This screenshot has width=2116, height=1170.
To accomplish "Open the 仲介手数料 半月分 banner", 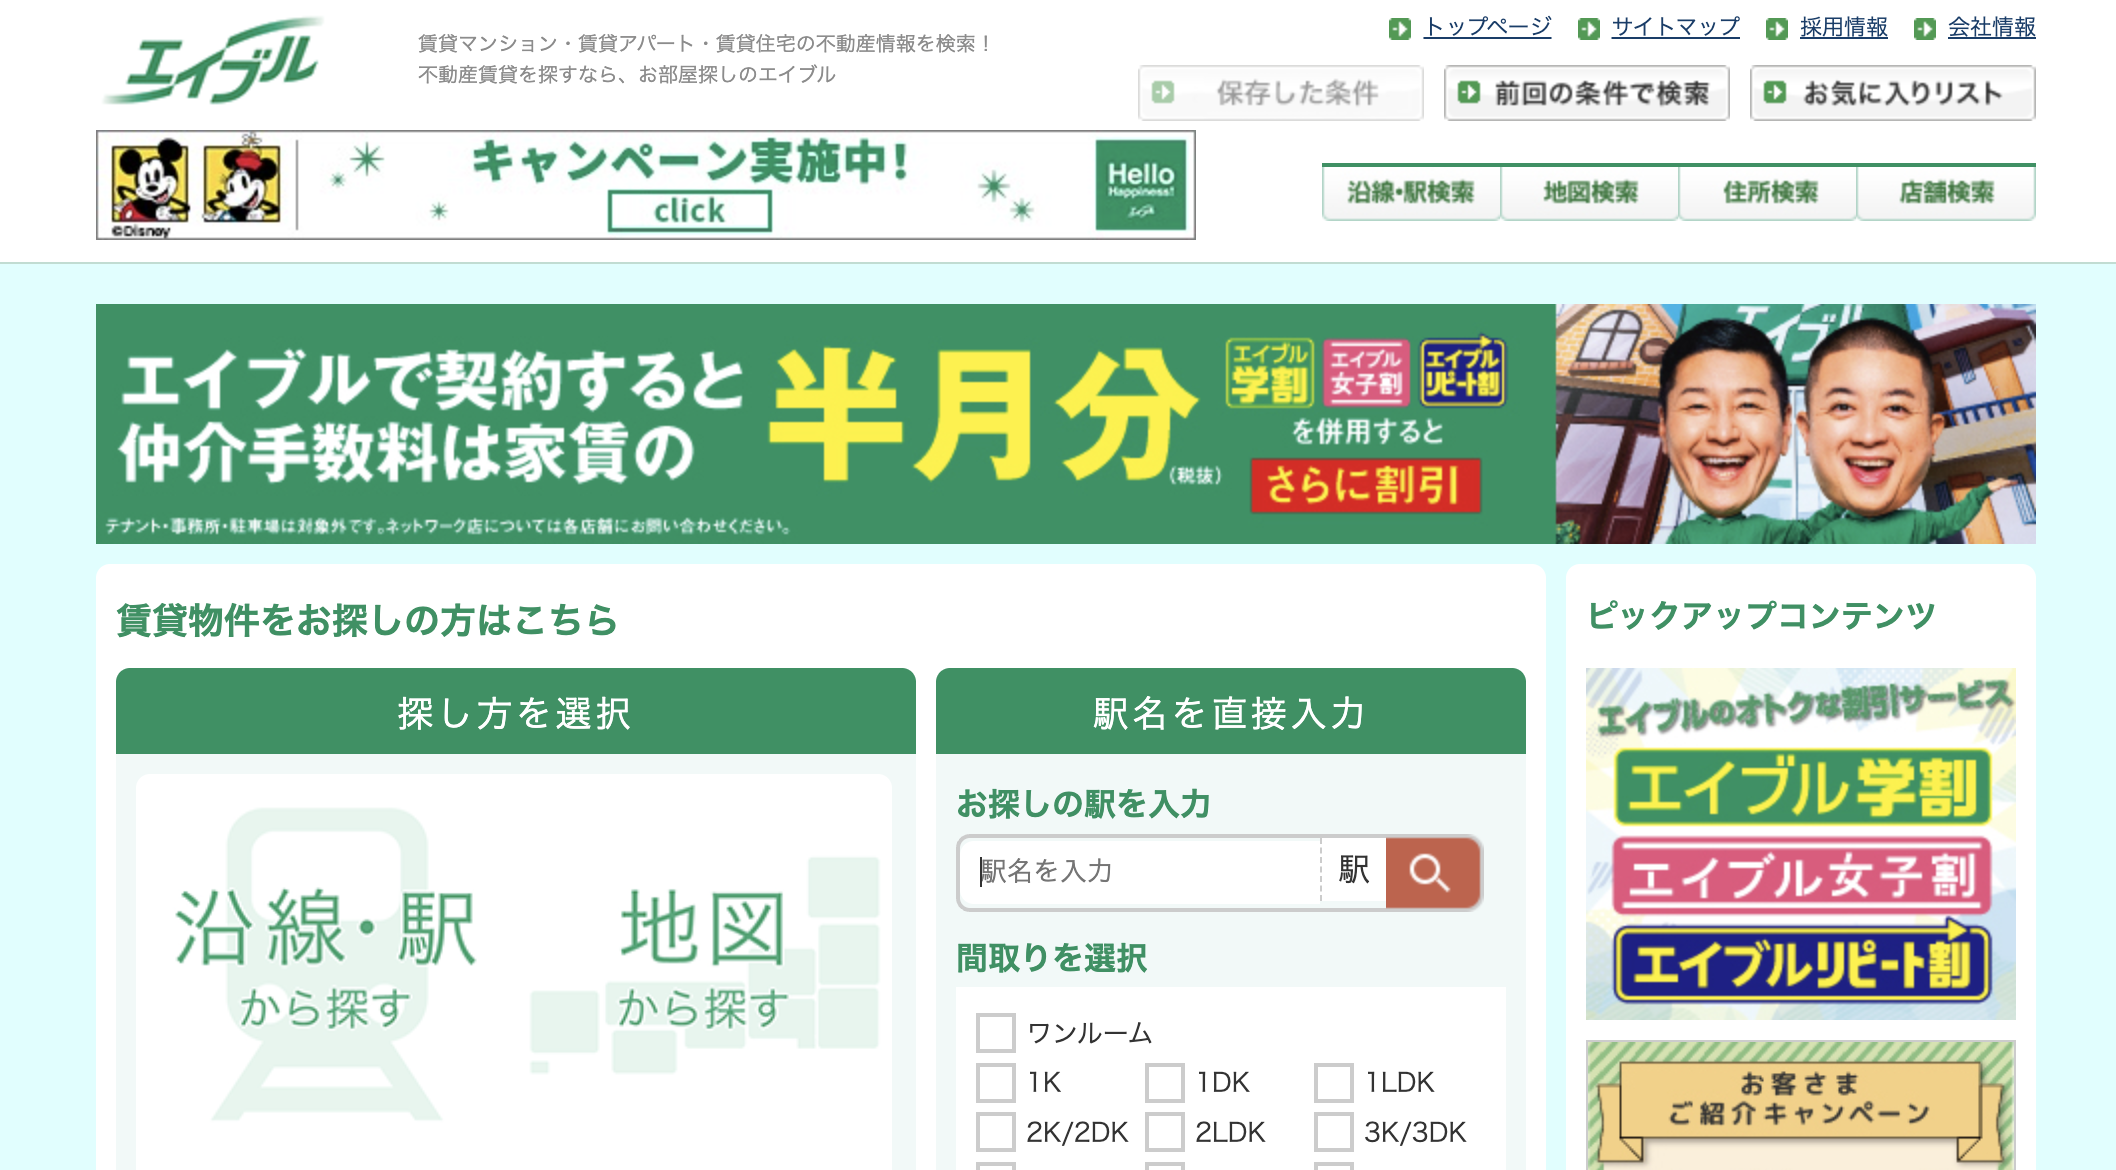I will [1066, 424].
